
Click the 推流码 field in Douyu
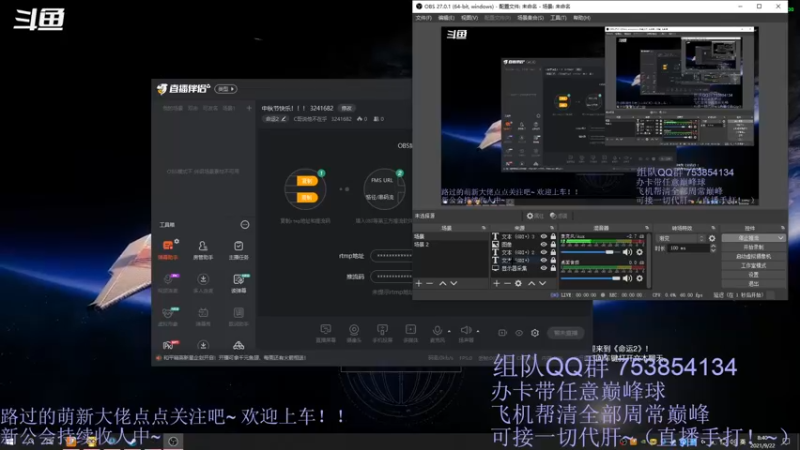click(391, 277)
